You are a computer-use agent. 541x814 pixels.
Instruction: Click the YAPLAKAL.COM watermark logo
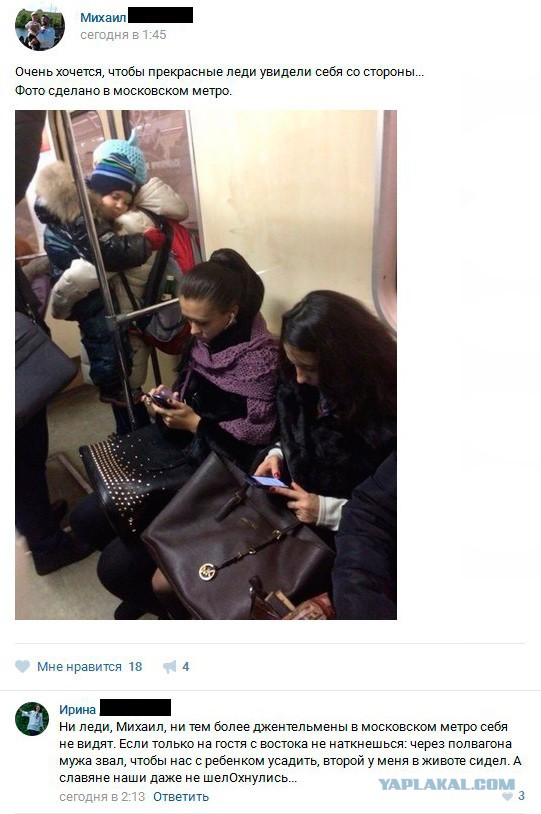(447, 784)
